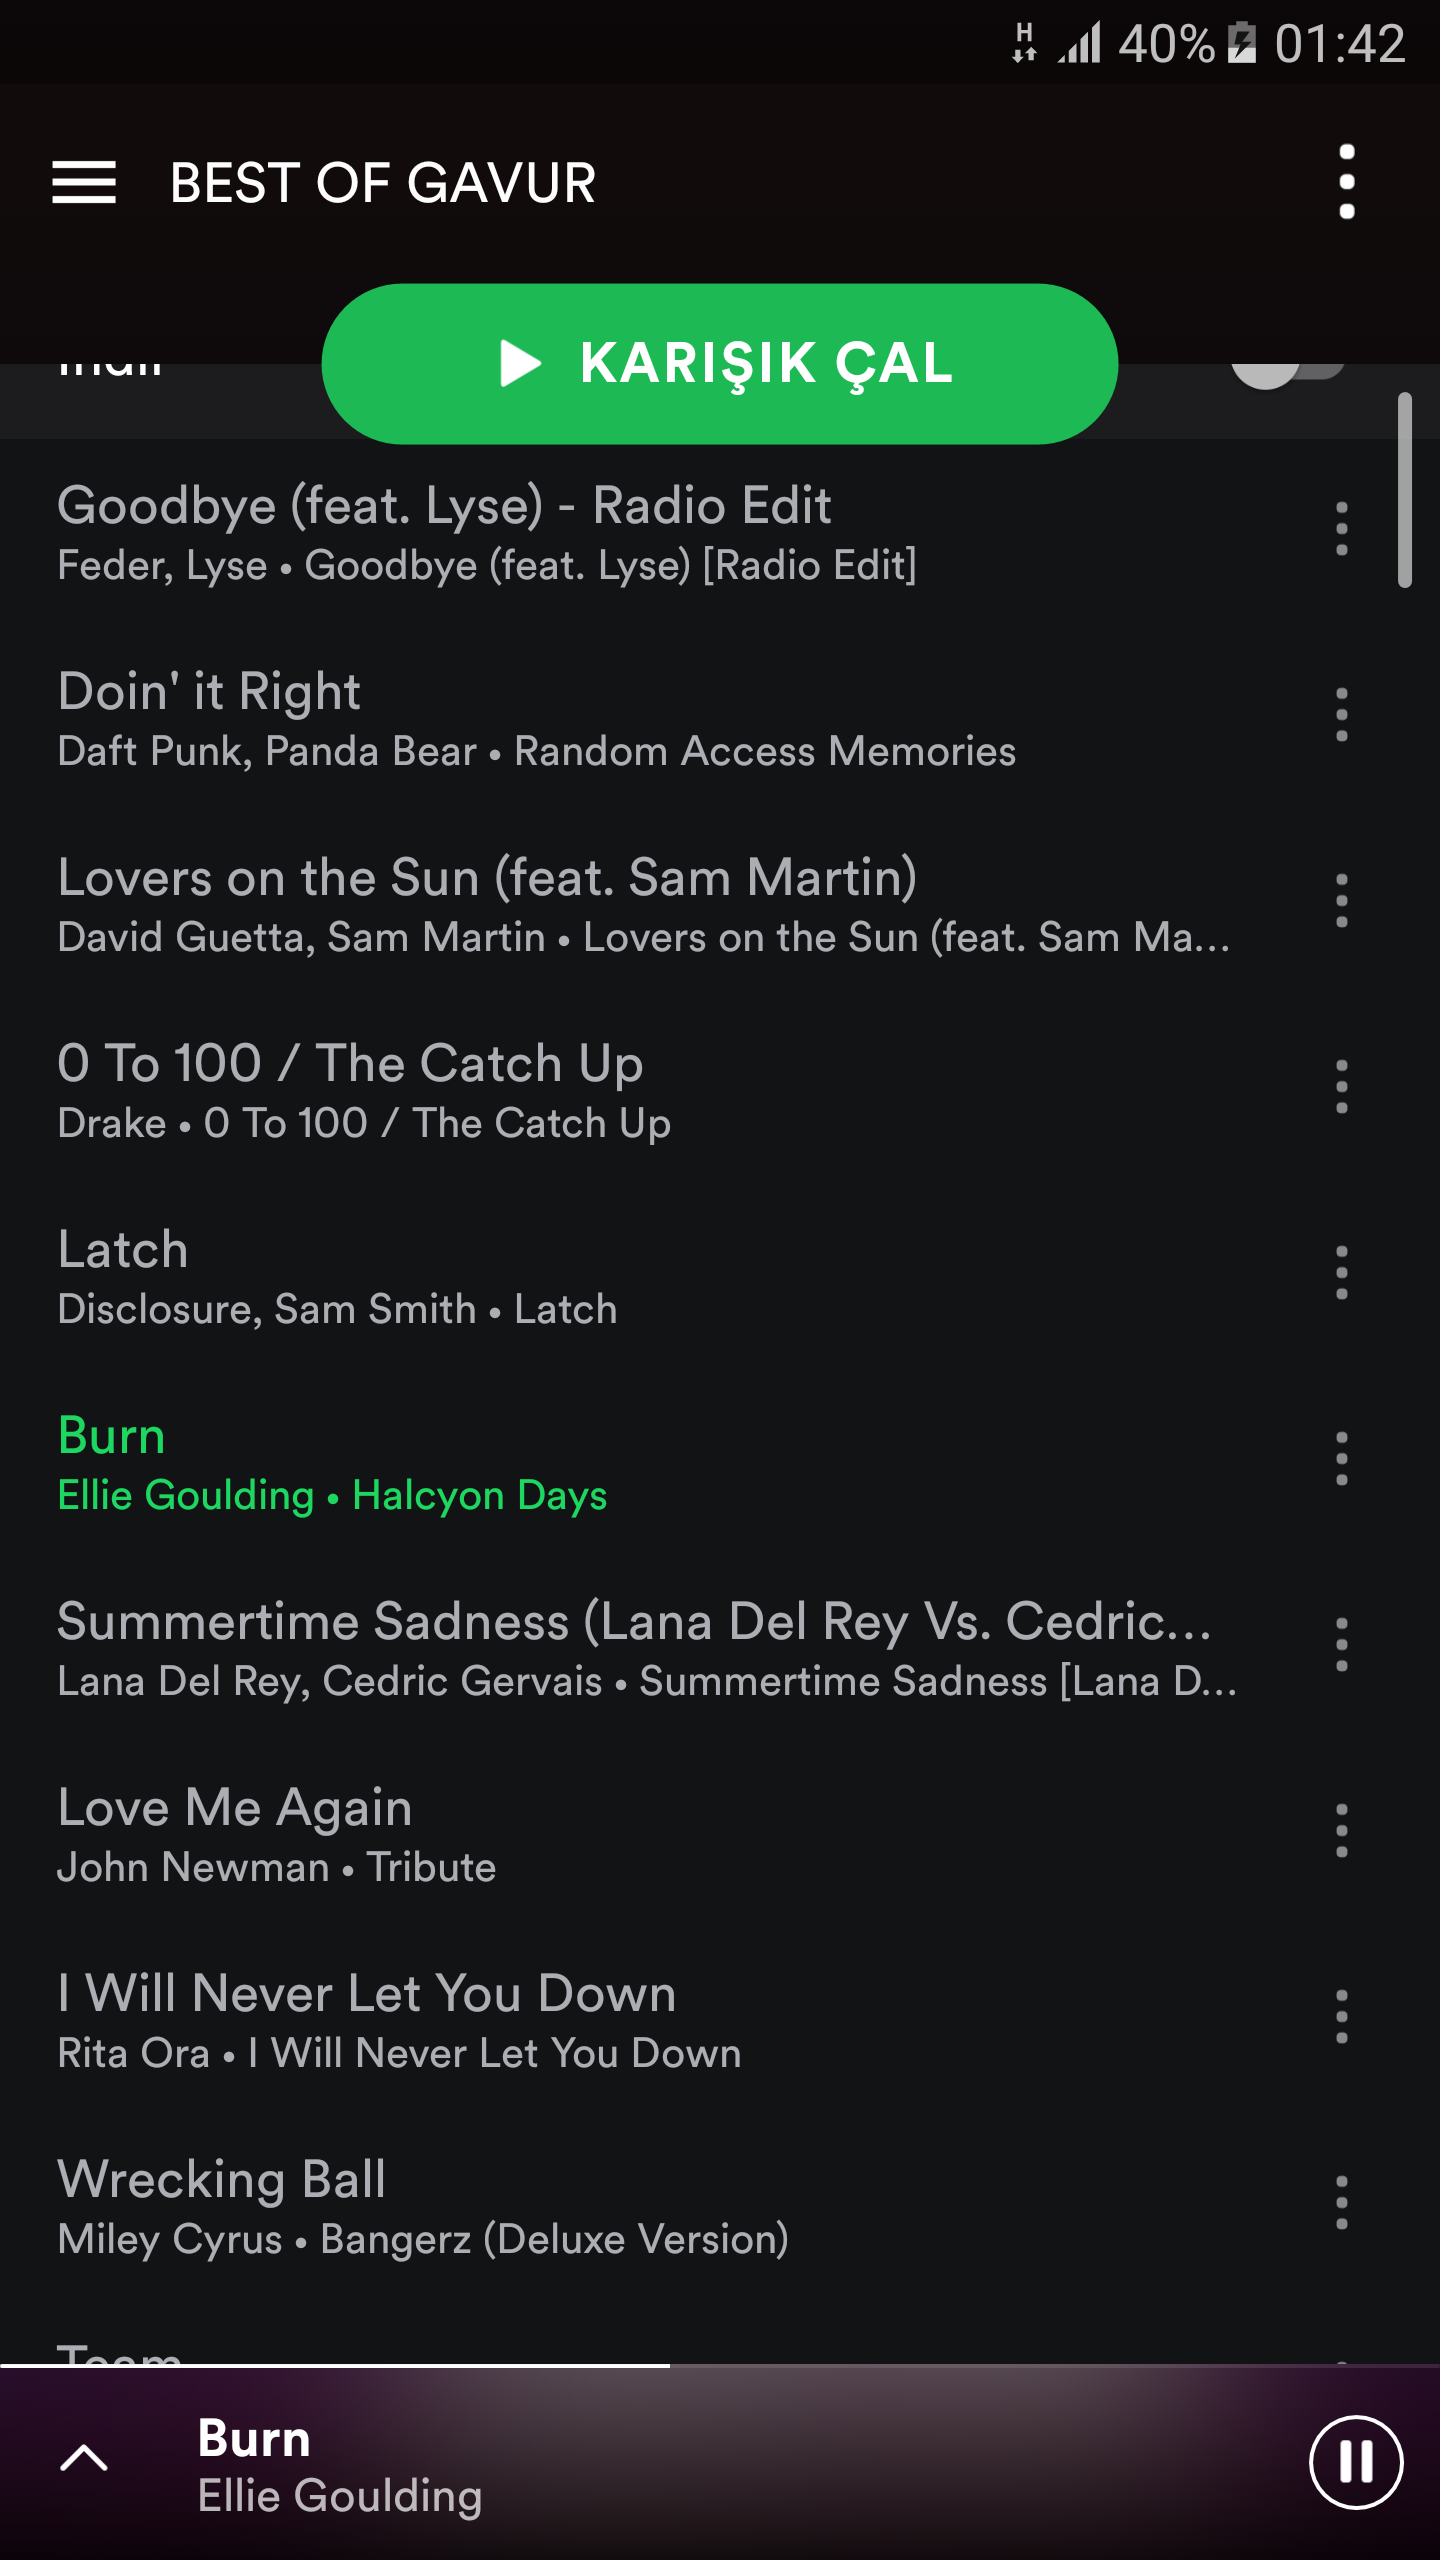Image resolution: width=1440 pixels, height=2560 pixels.
Task: Open options for Lovers on the Sun
Action: (1342, 901)
